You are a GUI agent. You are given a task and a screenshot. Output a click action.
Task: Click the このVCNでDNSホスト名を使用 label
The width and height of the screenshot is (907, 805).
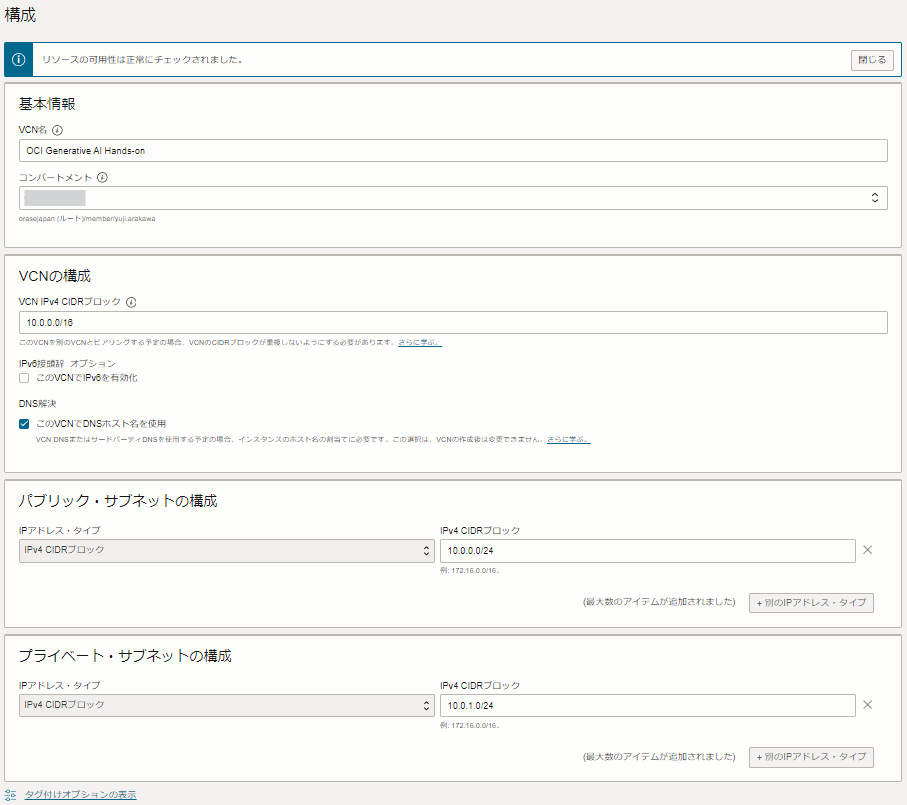[x=101, y=424]
